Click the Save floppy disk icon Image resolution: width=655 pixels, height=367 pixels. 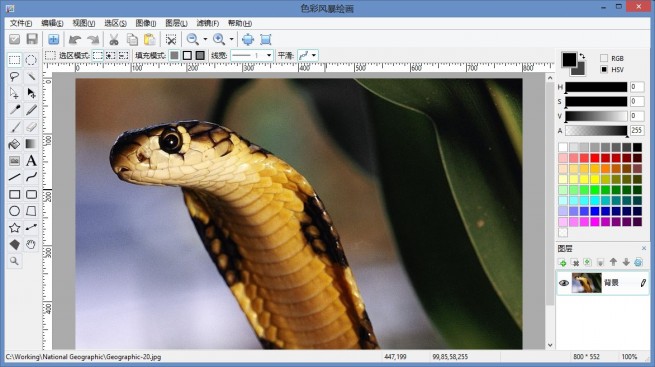click(32, 39)
